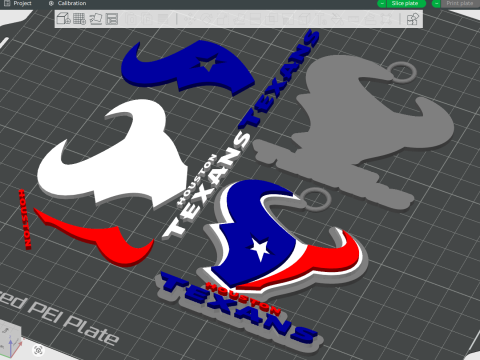Click the Print plate button
The image size is (480, 360).
click(460, 3)
